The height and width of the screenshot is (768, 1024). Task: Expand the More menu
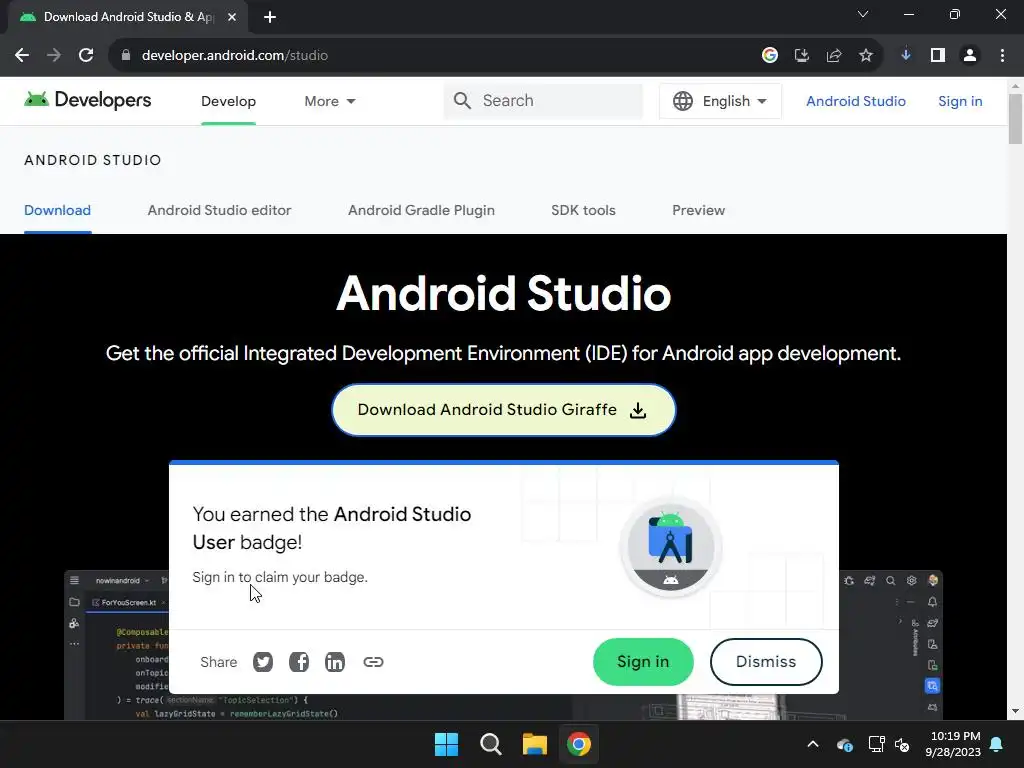tap(330, 101)
